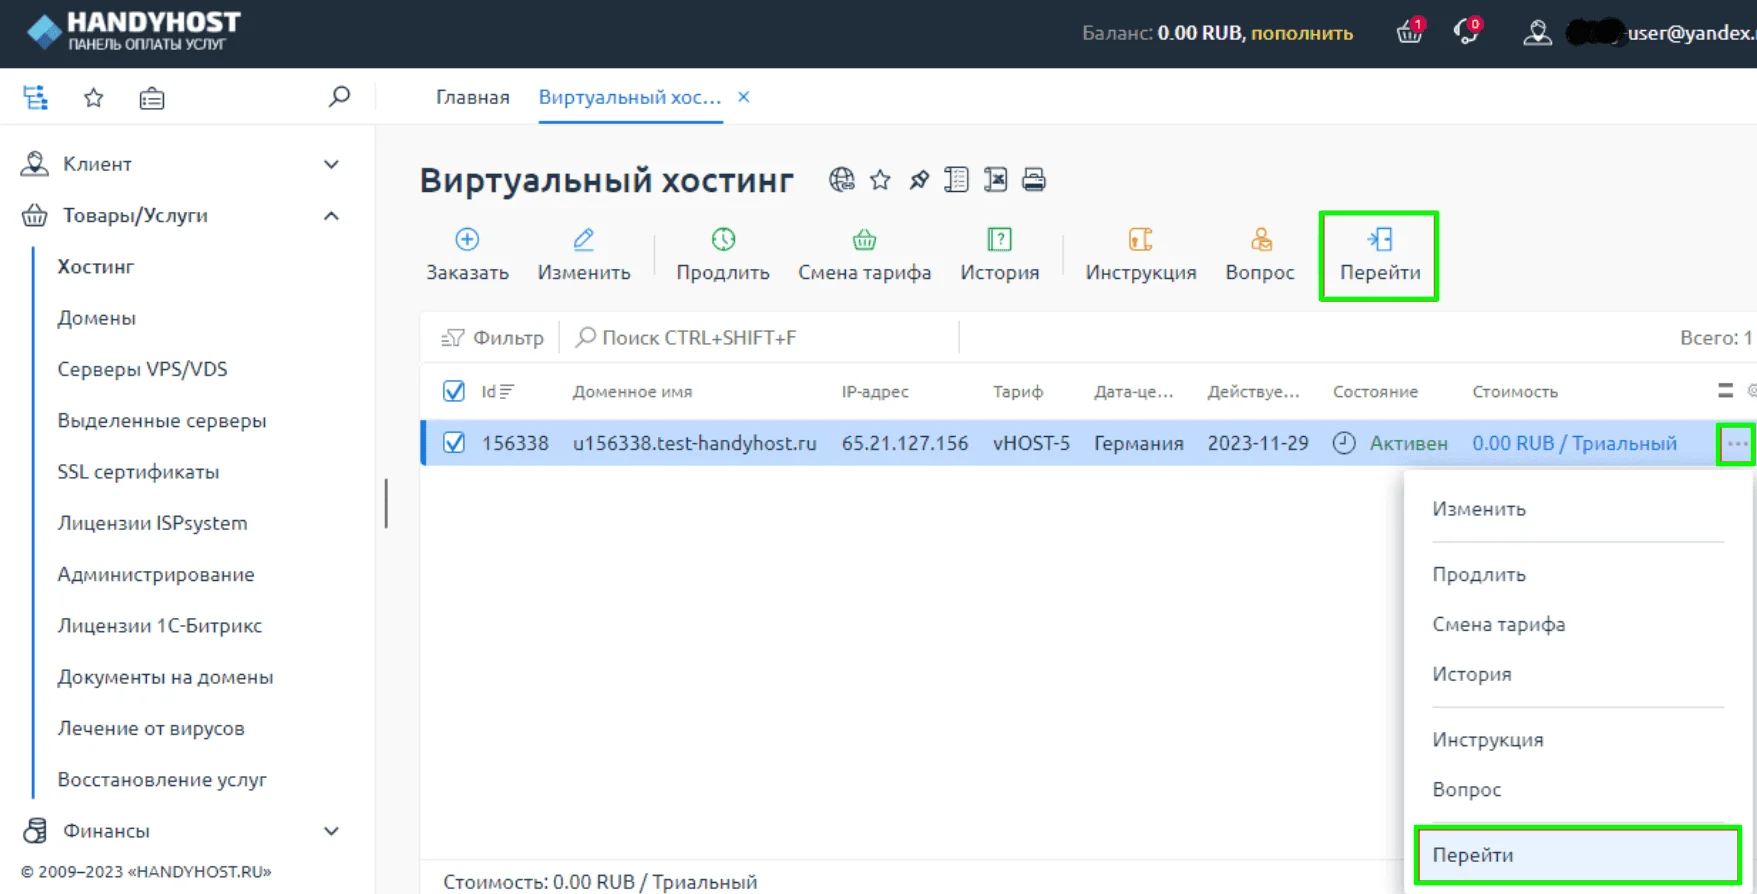Toggle the select-all checkbox in table header
1757x894 pixels.
point(454,391)
